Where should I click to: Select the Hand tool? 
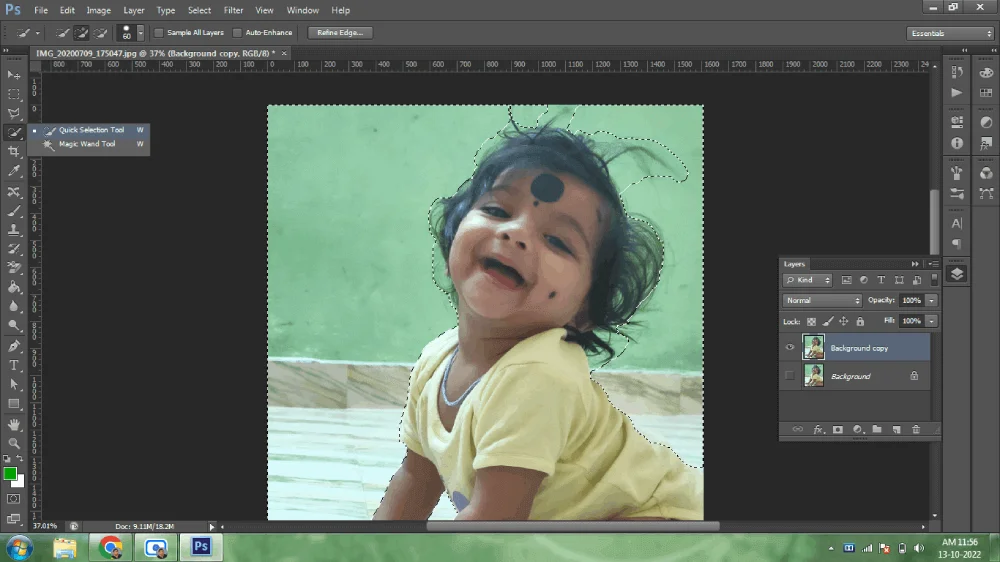(x=13, y=425)
